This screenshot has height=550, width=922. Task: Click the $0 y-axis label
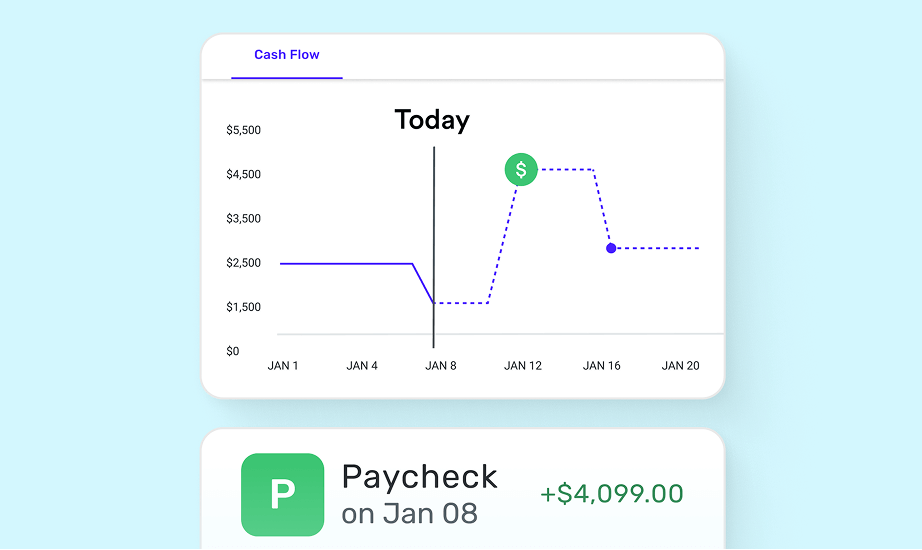click(233, 351)
